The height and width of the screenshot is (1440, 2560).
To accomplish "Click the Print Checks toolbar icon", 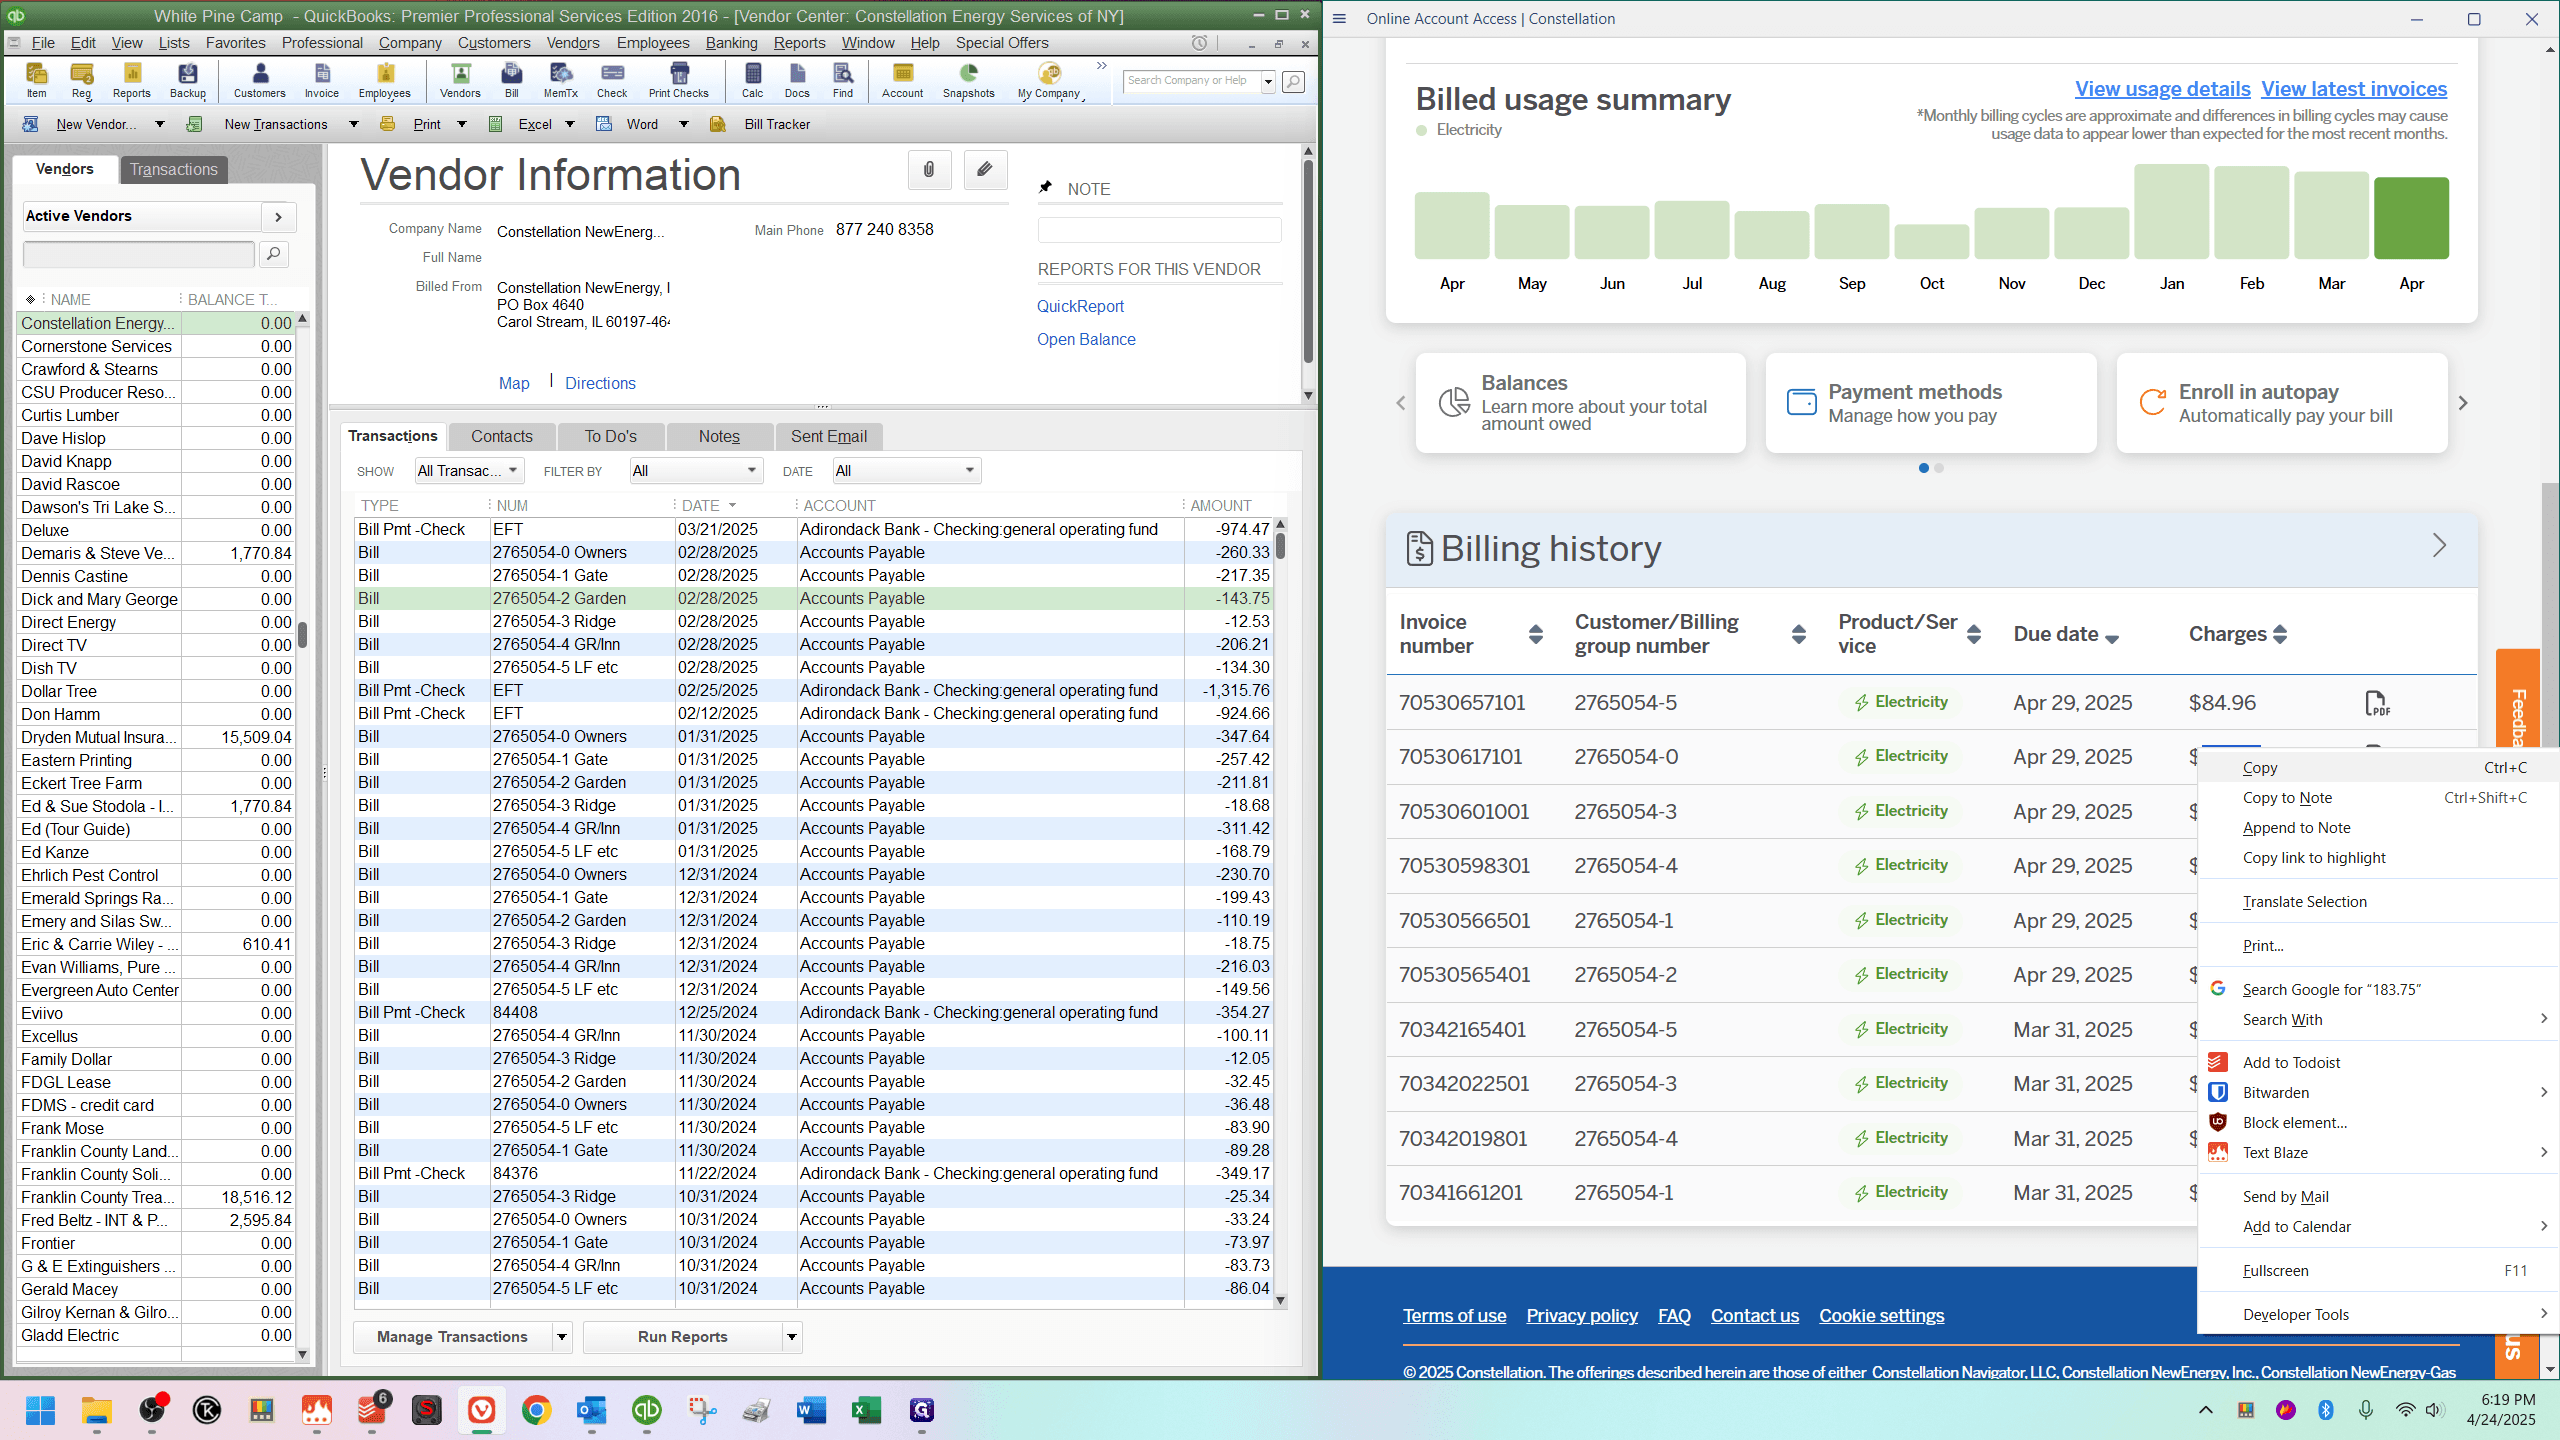I will pyautogui.click(x=679, y=80).
